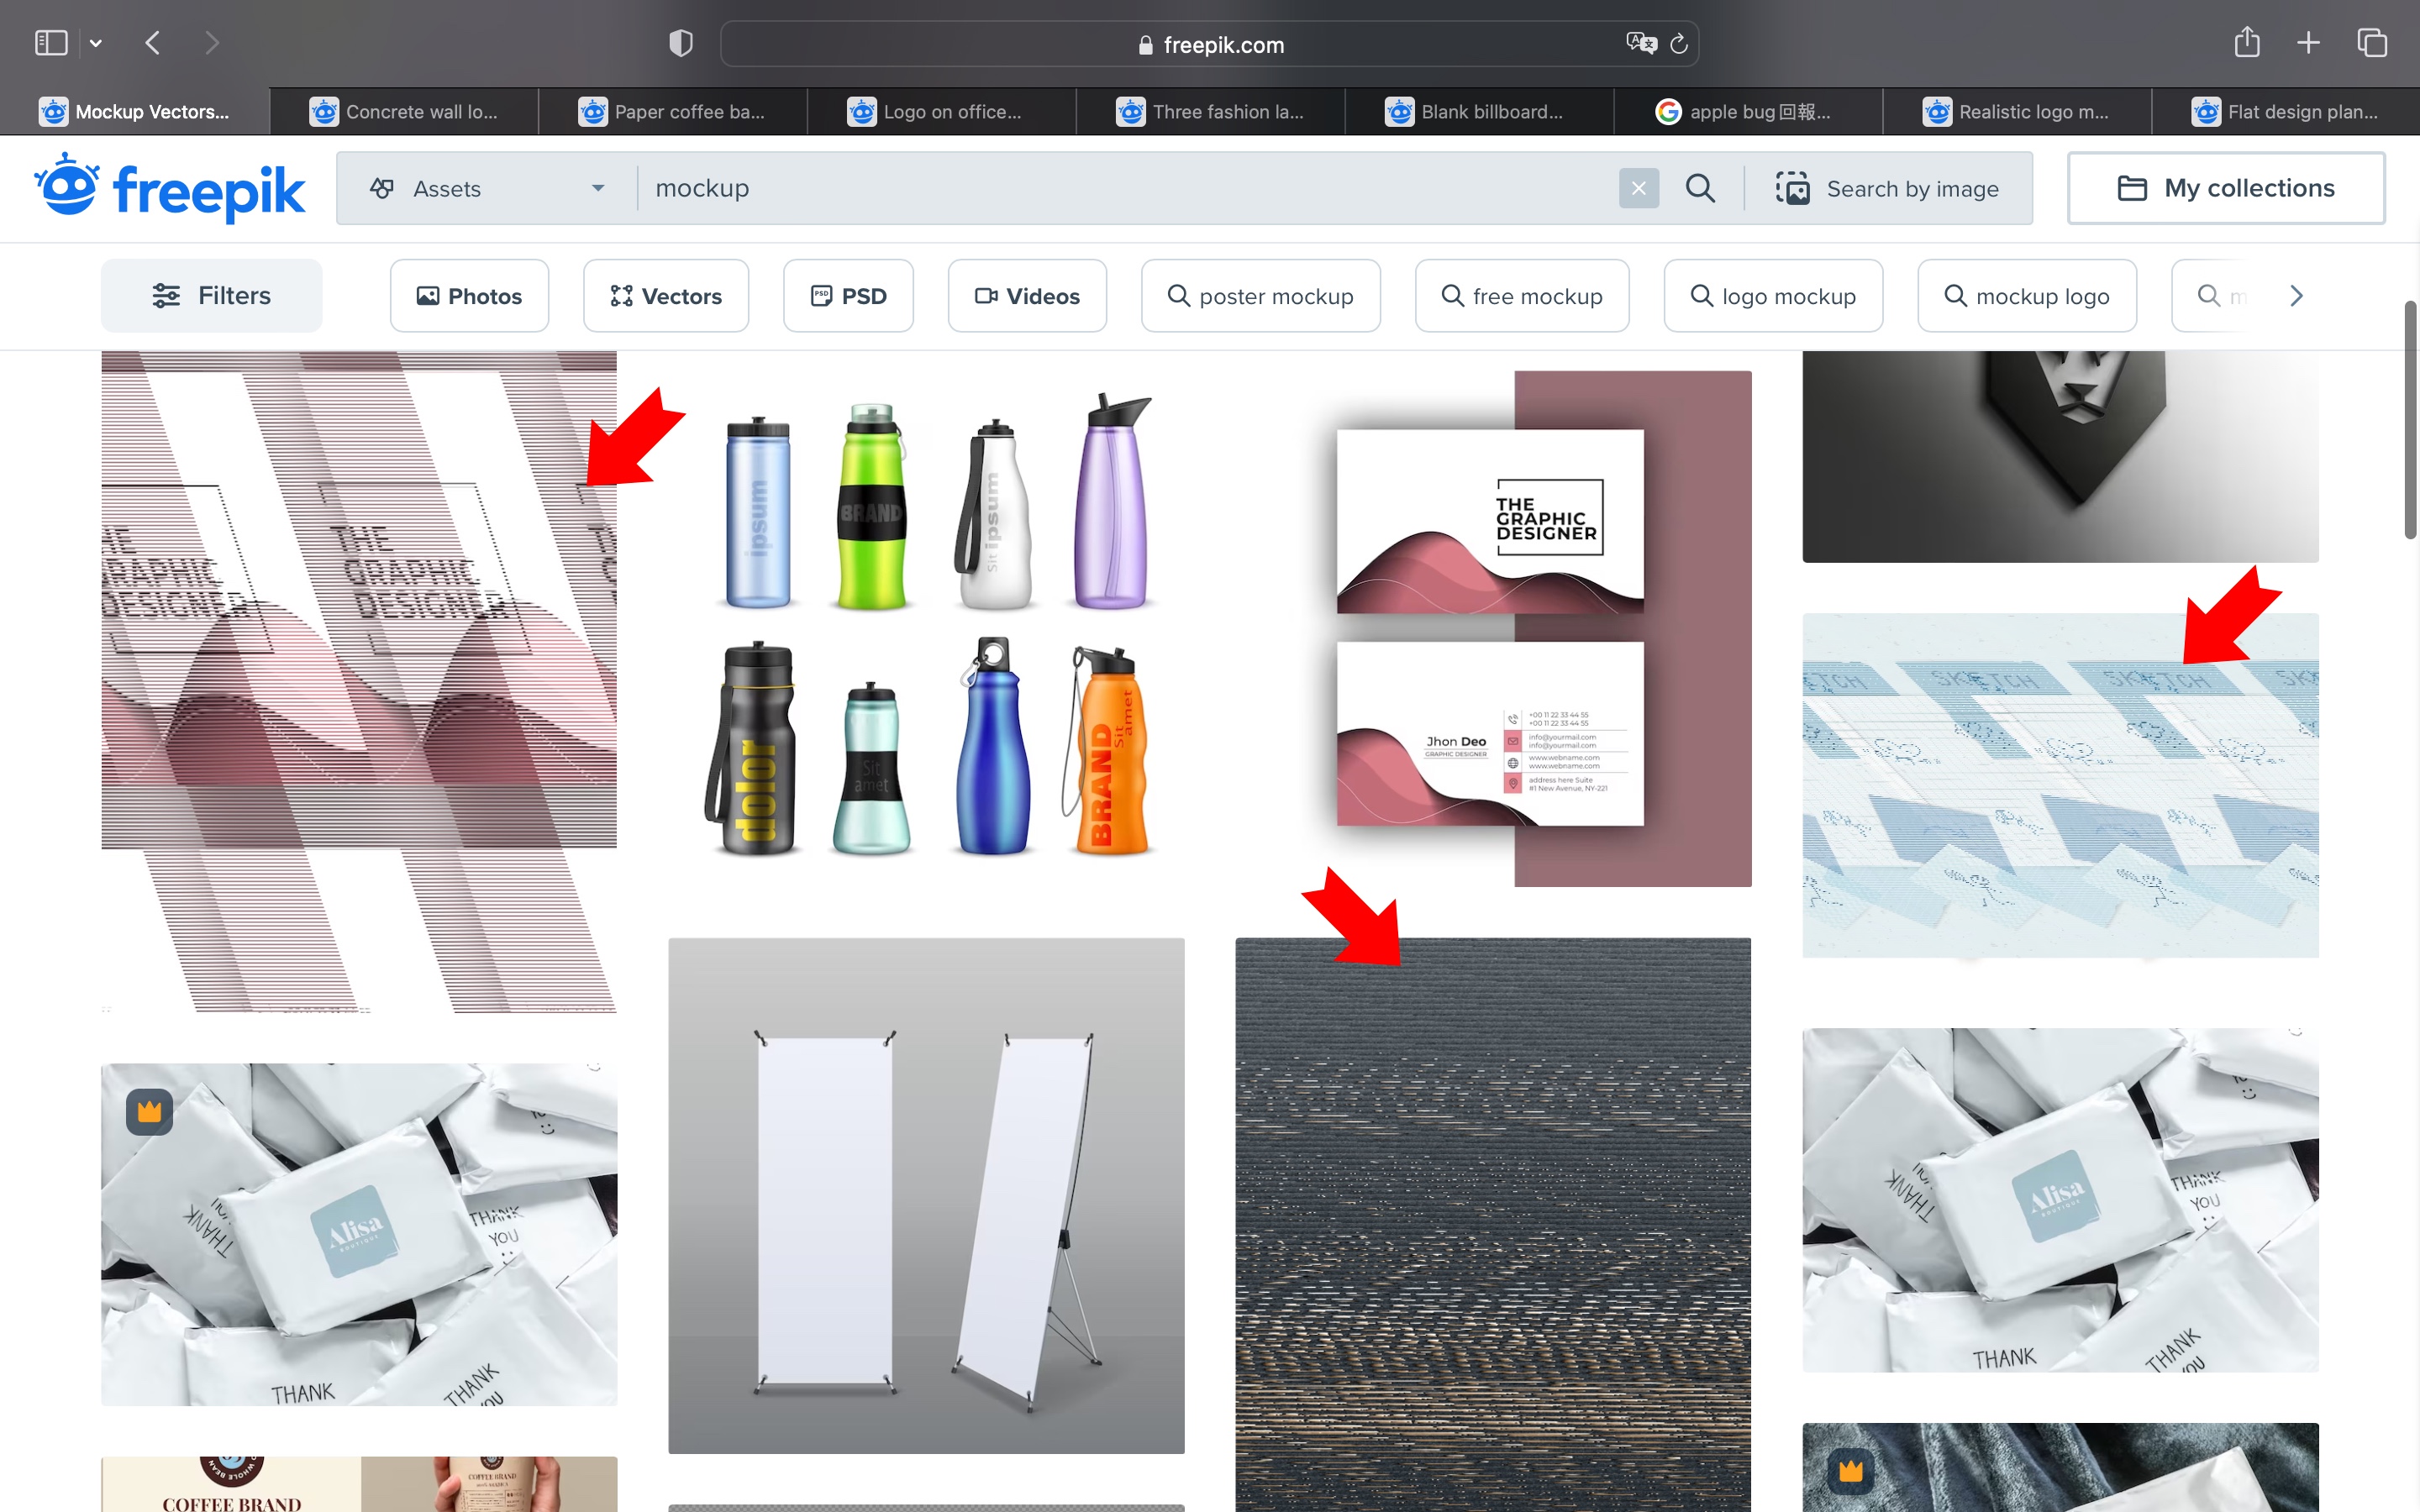Filter results by Vectors
This screenshot has height=1512, width=2420.
666,296
